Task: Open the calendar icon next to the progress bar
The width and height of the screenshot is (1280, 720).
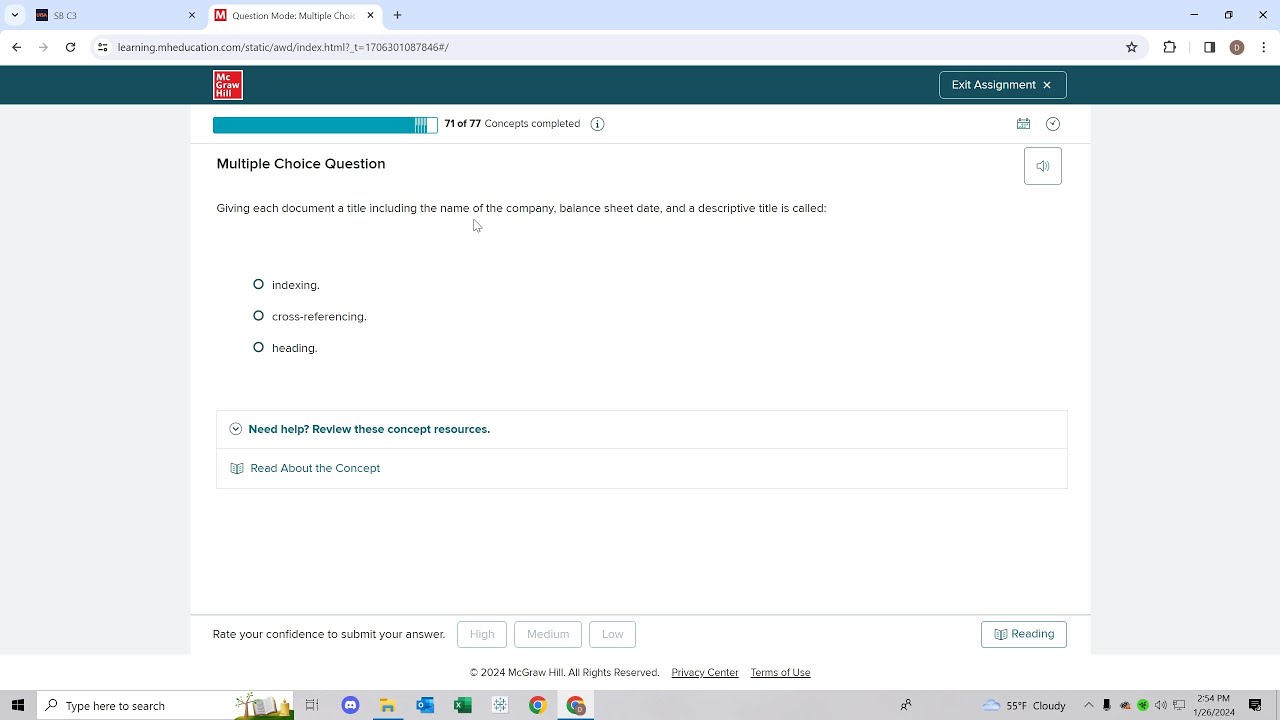Action: [x=1023, y=124]
